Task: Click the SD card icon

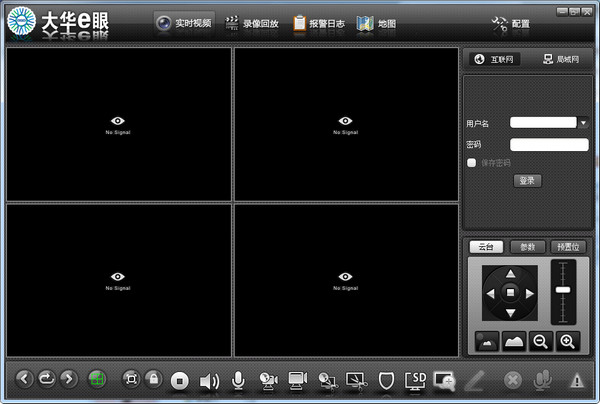Action: click(416, 380)
